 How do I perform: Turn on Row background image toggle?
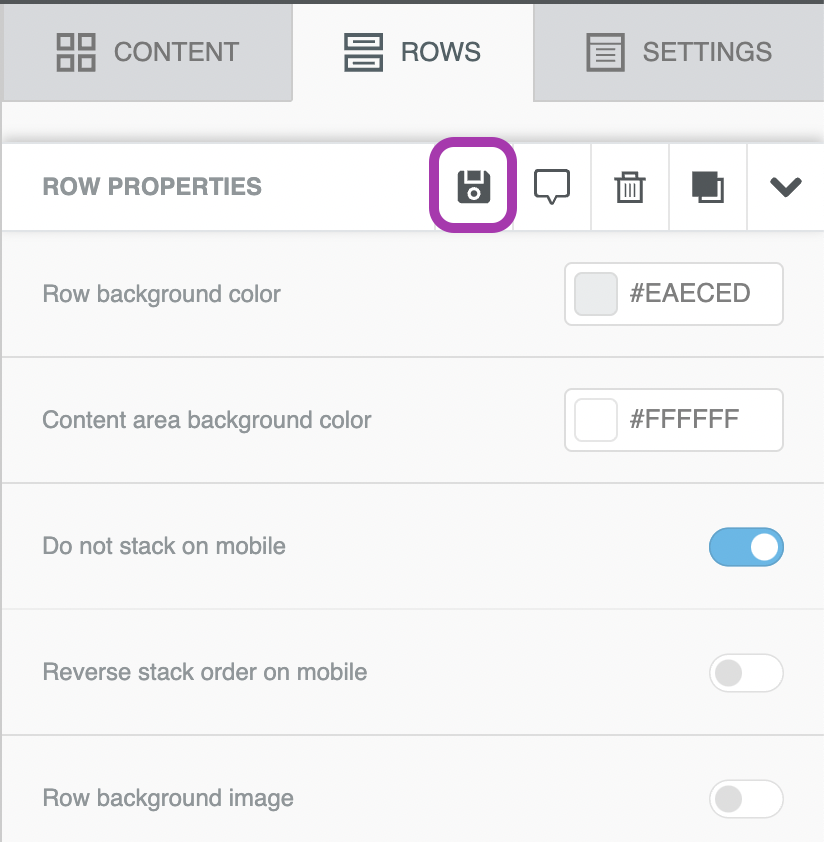[x=746, y=799]
